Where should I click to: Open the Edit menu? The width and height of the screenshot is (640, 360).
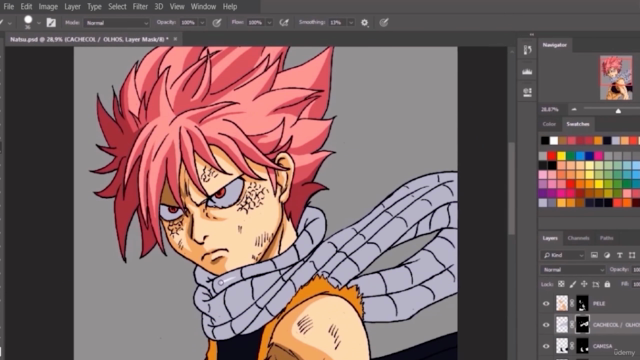(x=26, y=7)
